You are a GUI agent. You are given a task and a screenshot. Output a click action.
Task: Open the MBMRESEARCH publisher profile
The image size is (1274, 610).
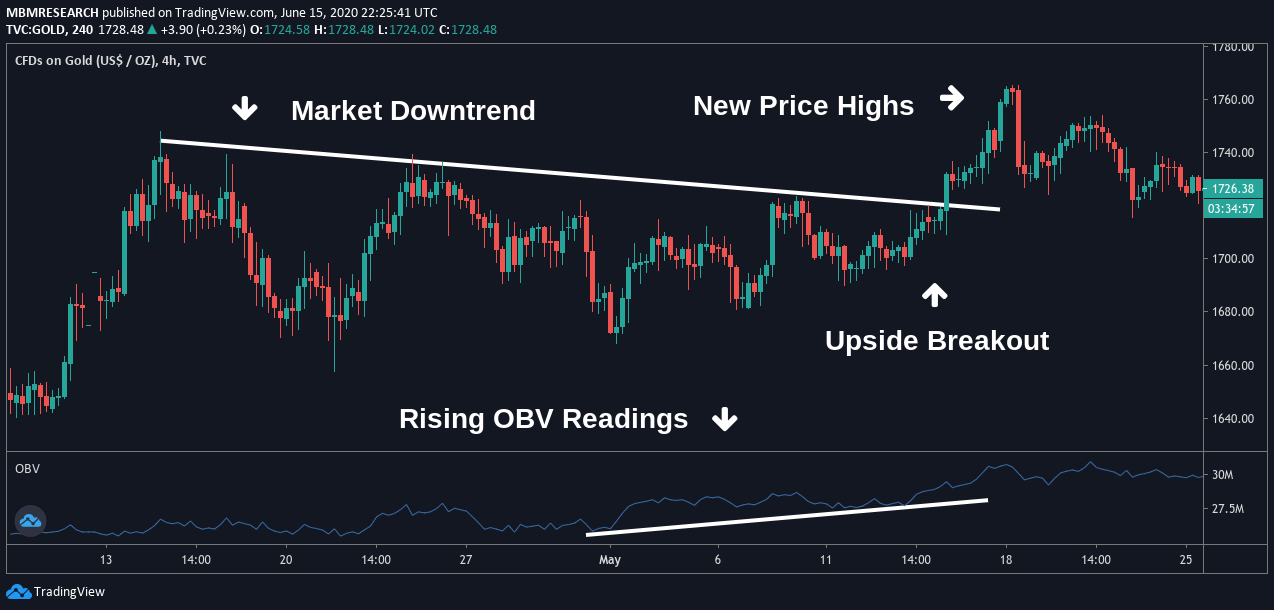click(50, 13)
